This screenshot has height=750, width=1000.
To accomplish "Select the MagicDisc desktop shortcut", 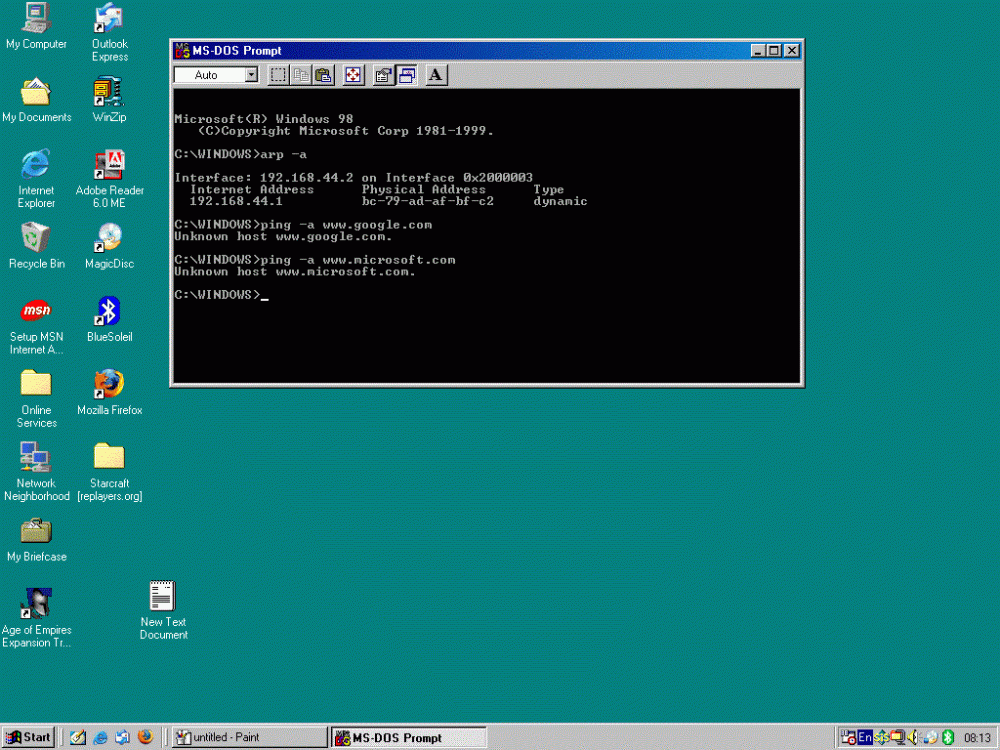I will [x=109, y=246].
